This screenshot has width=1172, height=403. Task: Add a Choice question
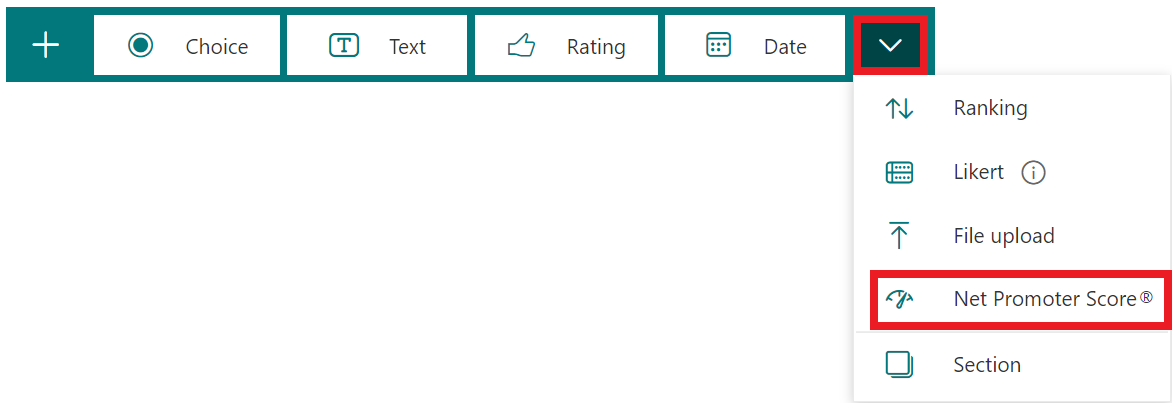(187, 46)
